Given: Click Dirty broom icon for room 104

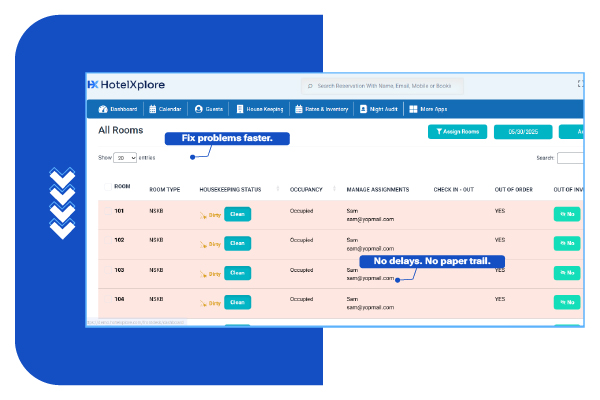Looking at the screenshot, I should (203, 304).
